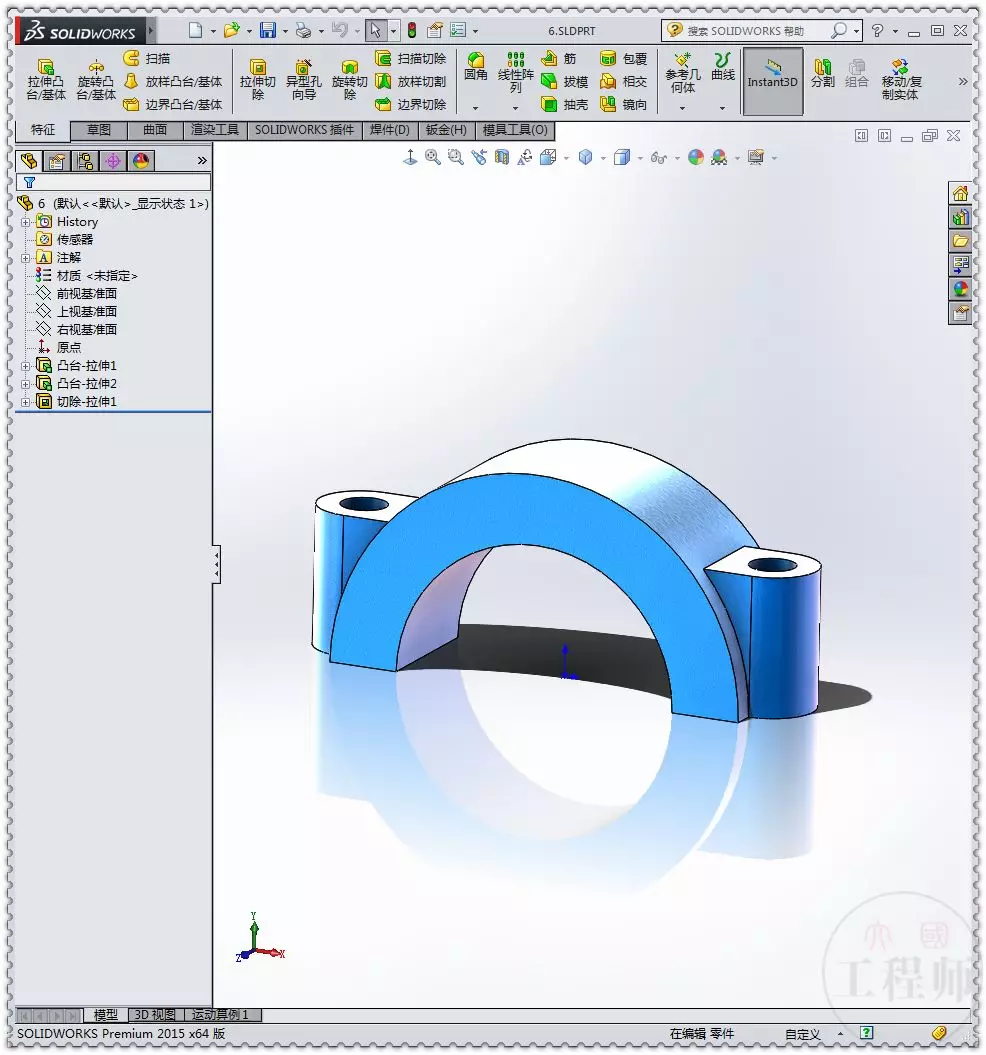
Task: Click the Wrap (包覆) tool
Action: 623,59
